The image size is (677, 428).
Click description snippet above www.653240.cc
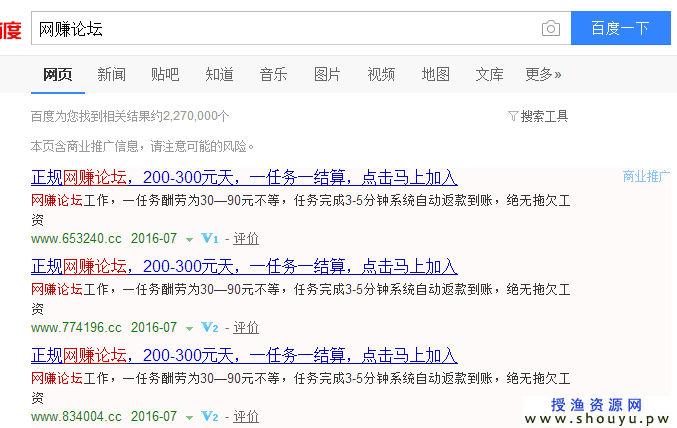[x=301, y=210]
